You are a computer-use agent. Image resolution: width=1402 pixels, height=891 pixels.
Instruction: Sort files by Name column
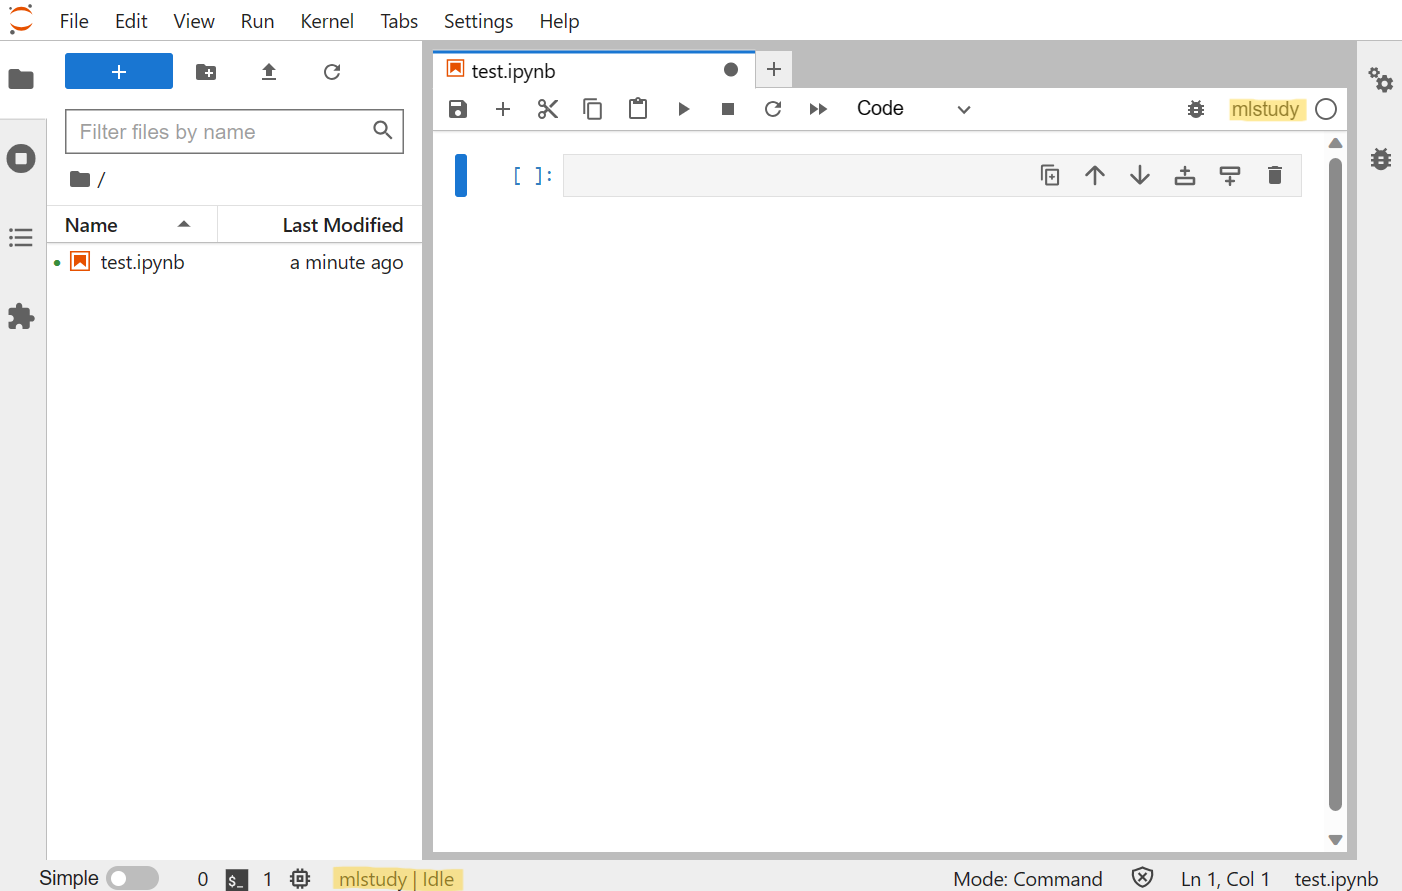[x=132, y=225]
